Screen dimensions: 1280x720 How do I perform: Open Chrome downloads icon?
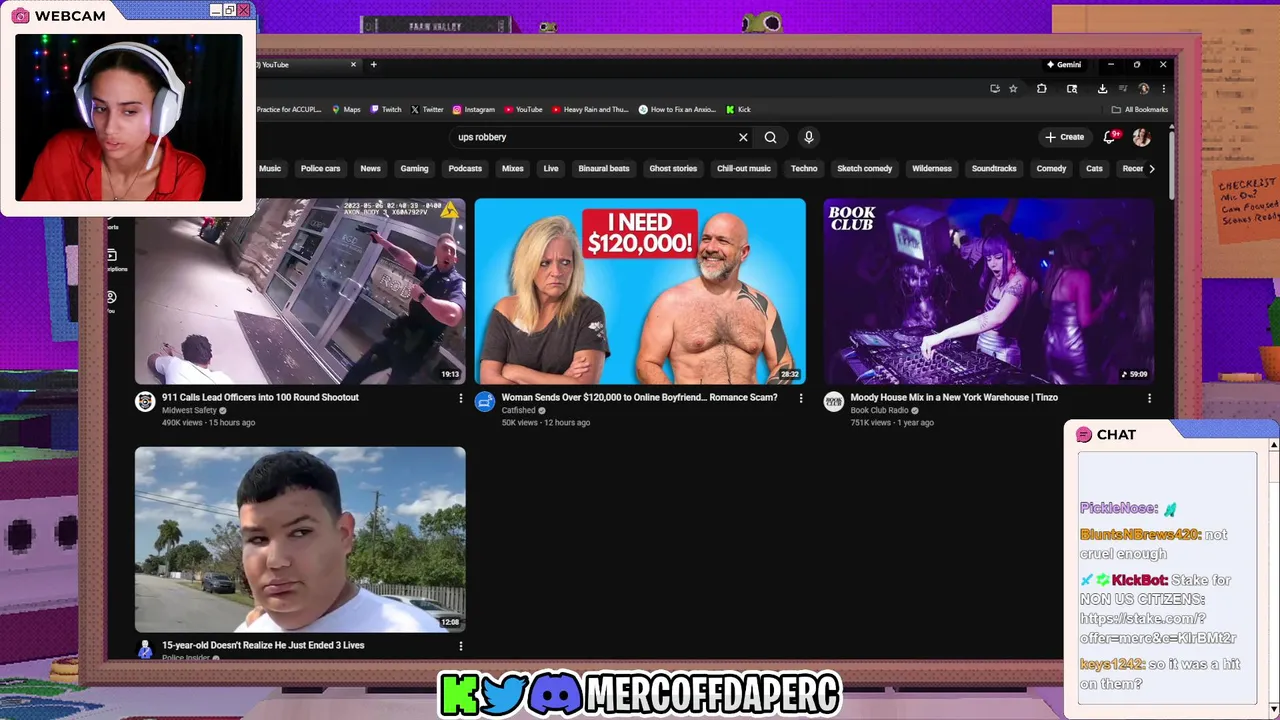(x=1102, y=89)
